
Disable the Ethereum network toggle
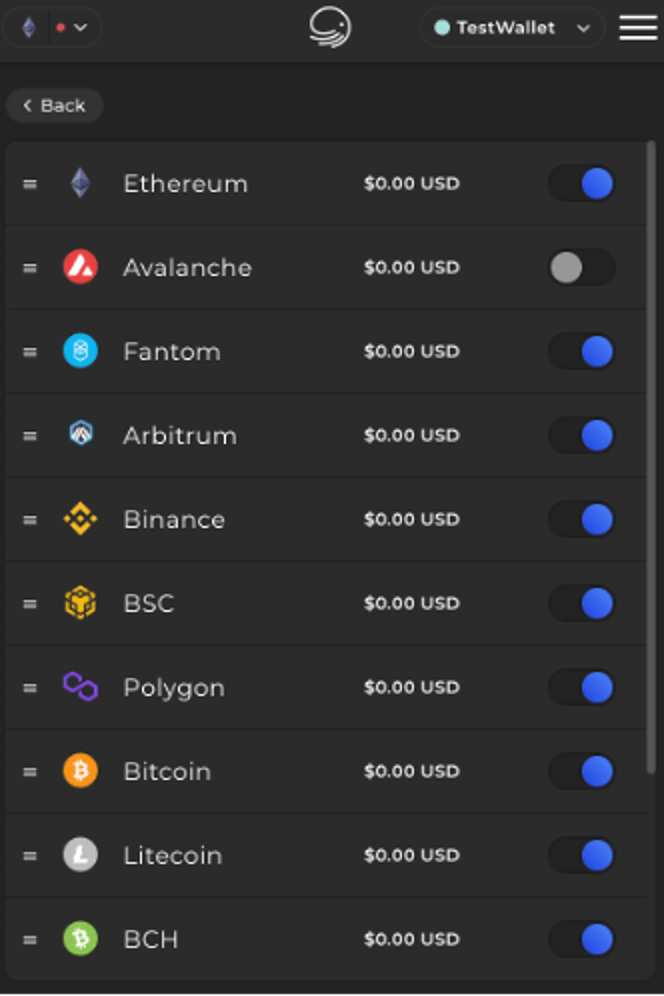[x=581, y=184]
